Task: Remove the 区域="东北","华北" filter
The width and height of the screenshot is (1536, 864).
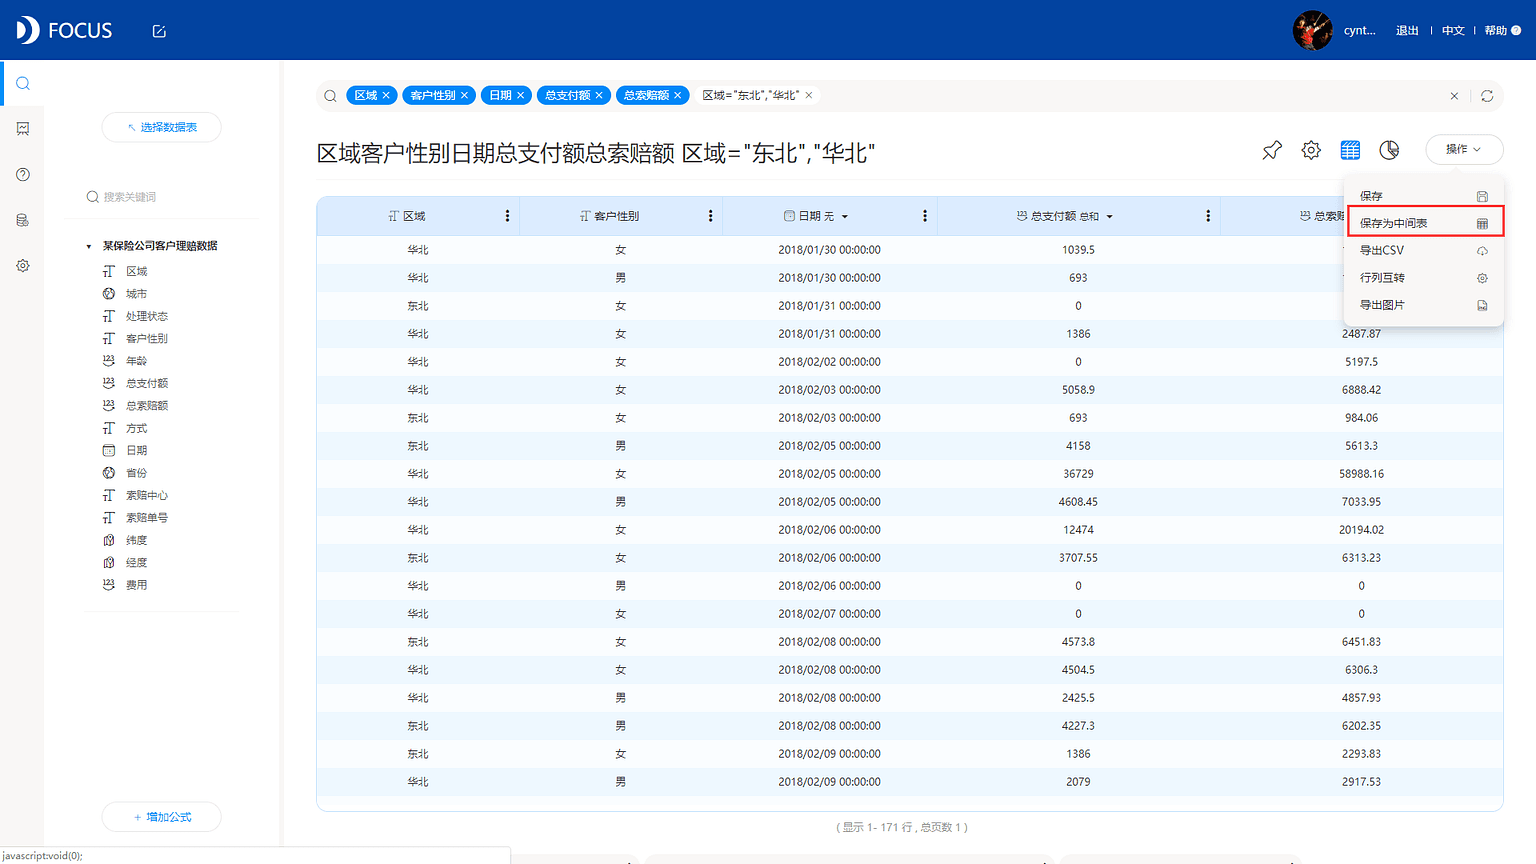Action: [809, 95]
